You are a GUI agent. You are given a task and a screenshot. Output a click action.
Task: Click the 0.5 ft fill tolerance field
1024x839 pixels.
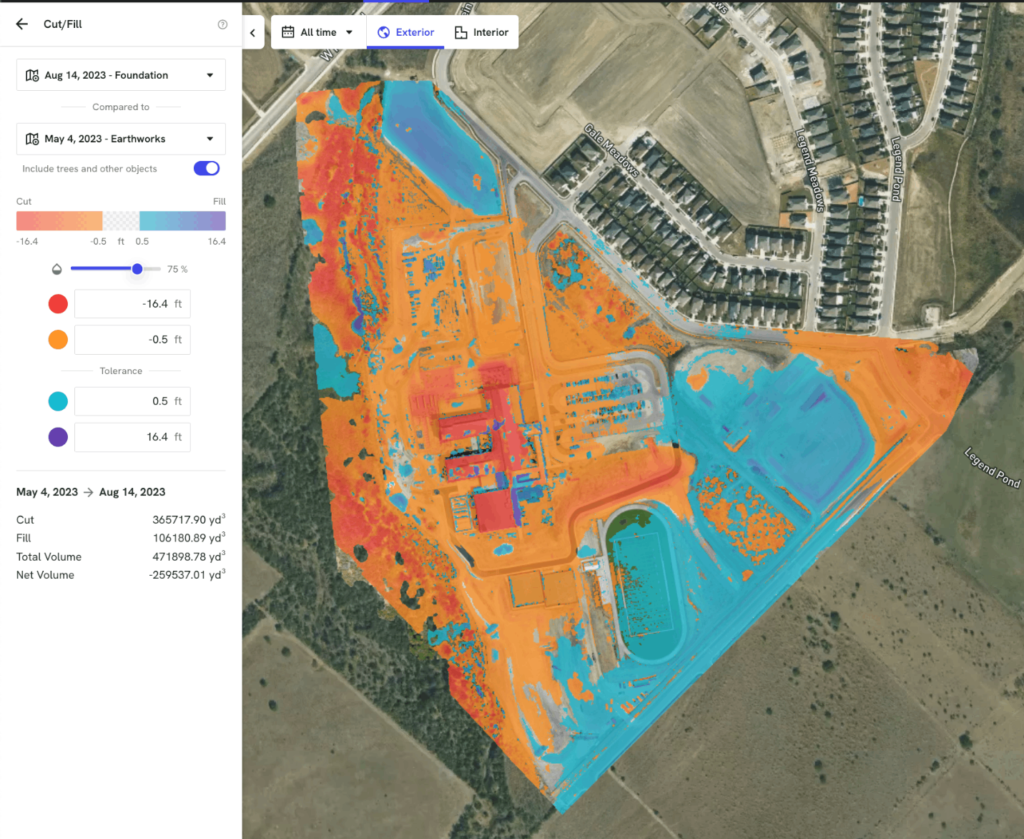click(132, 401)
